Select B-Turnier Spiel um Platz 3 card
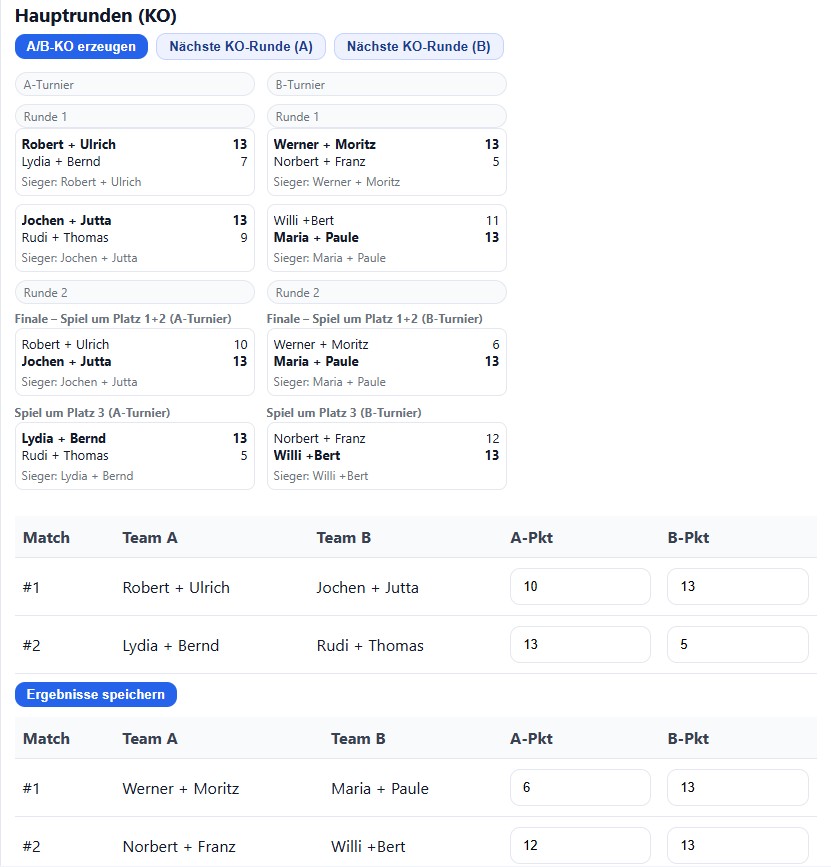This screenshot has width=831, height=867. (x=386, y=456)
